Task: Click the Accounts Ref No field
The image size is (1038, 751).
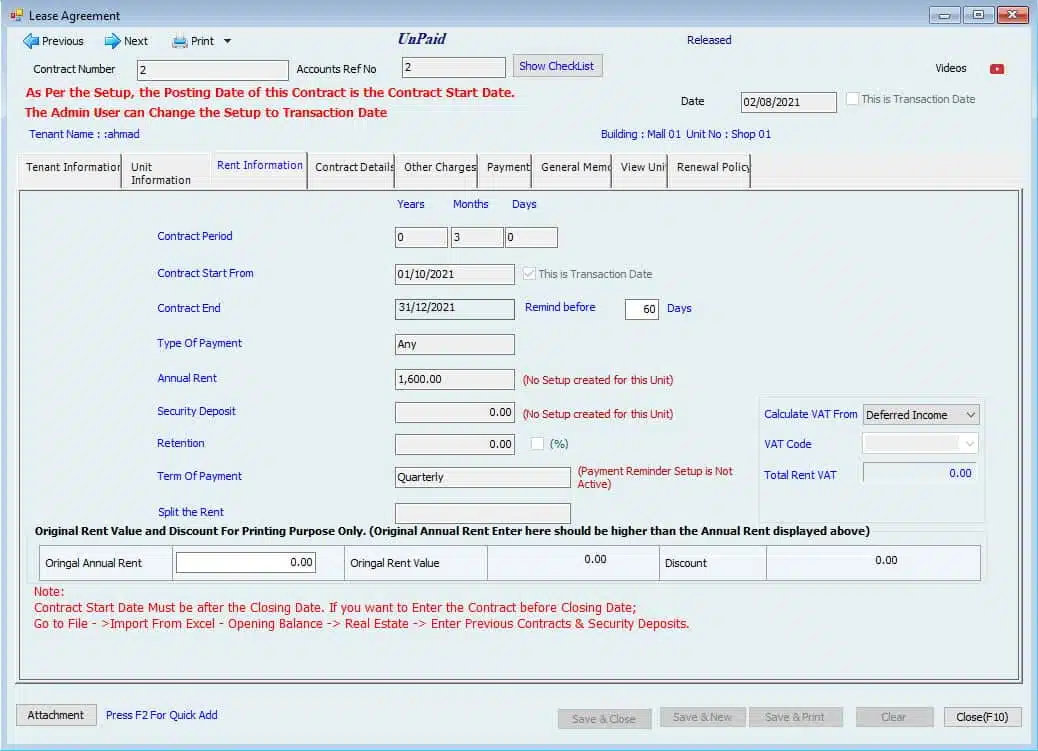Action: [453, 67]
